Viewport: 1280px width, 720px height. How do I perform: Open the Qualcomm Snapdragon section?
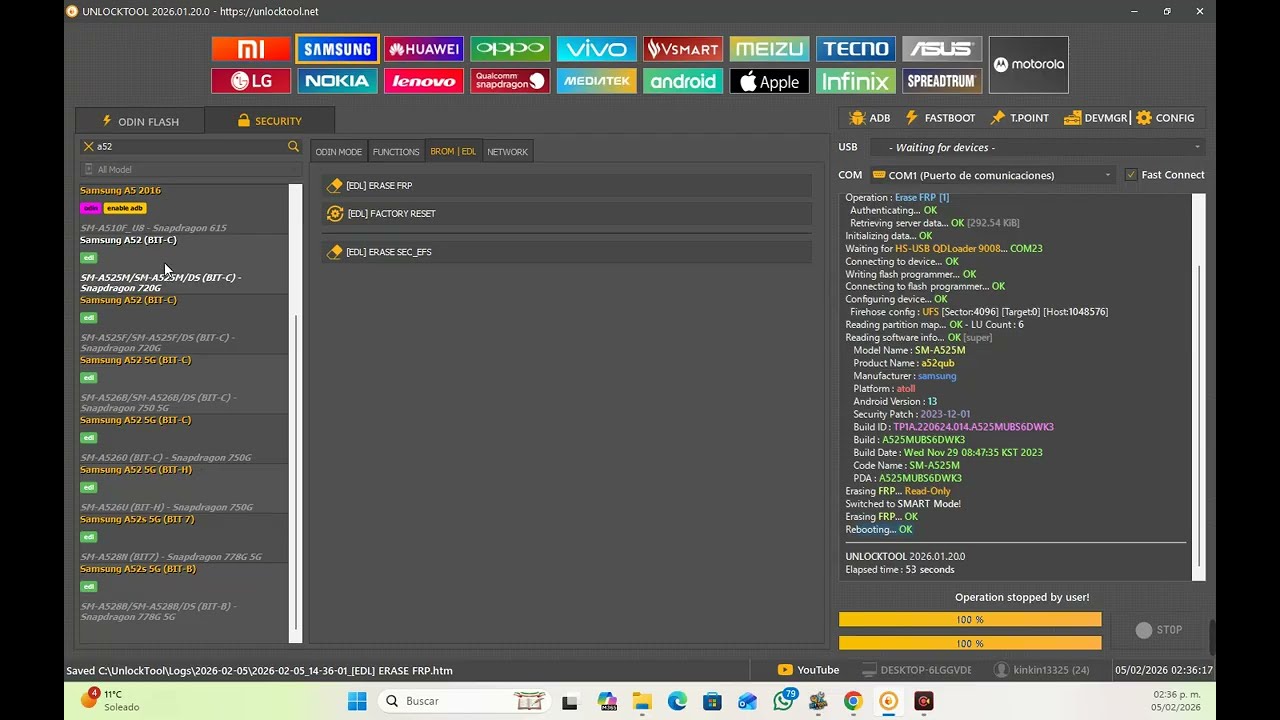[x=510, y=81]
